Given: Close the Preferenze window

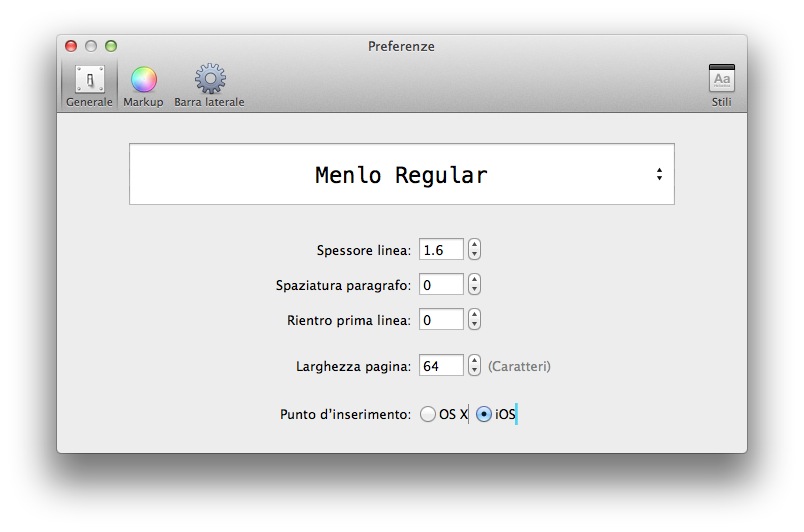Looking at the screenshot, I should click(x=71, y=46).
